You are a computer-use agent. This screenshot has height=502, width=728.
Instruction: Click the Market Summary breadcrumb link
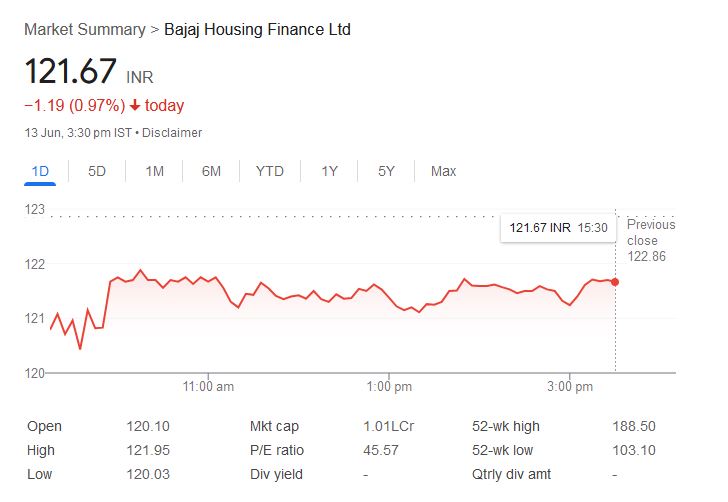[84, 29]
